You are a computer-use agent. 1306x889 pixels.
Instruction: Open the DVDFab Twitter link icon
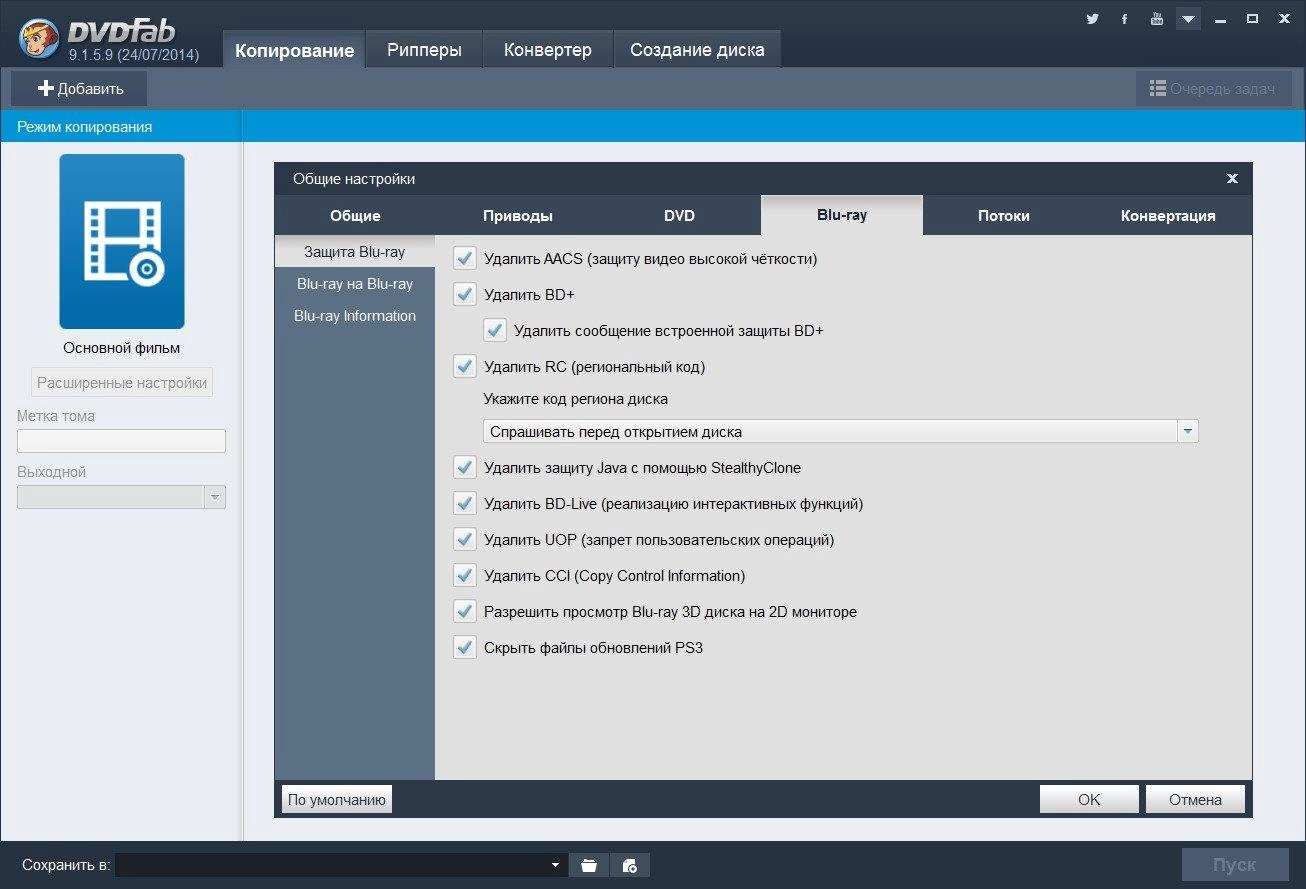(x=1092, y=19)
